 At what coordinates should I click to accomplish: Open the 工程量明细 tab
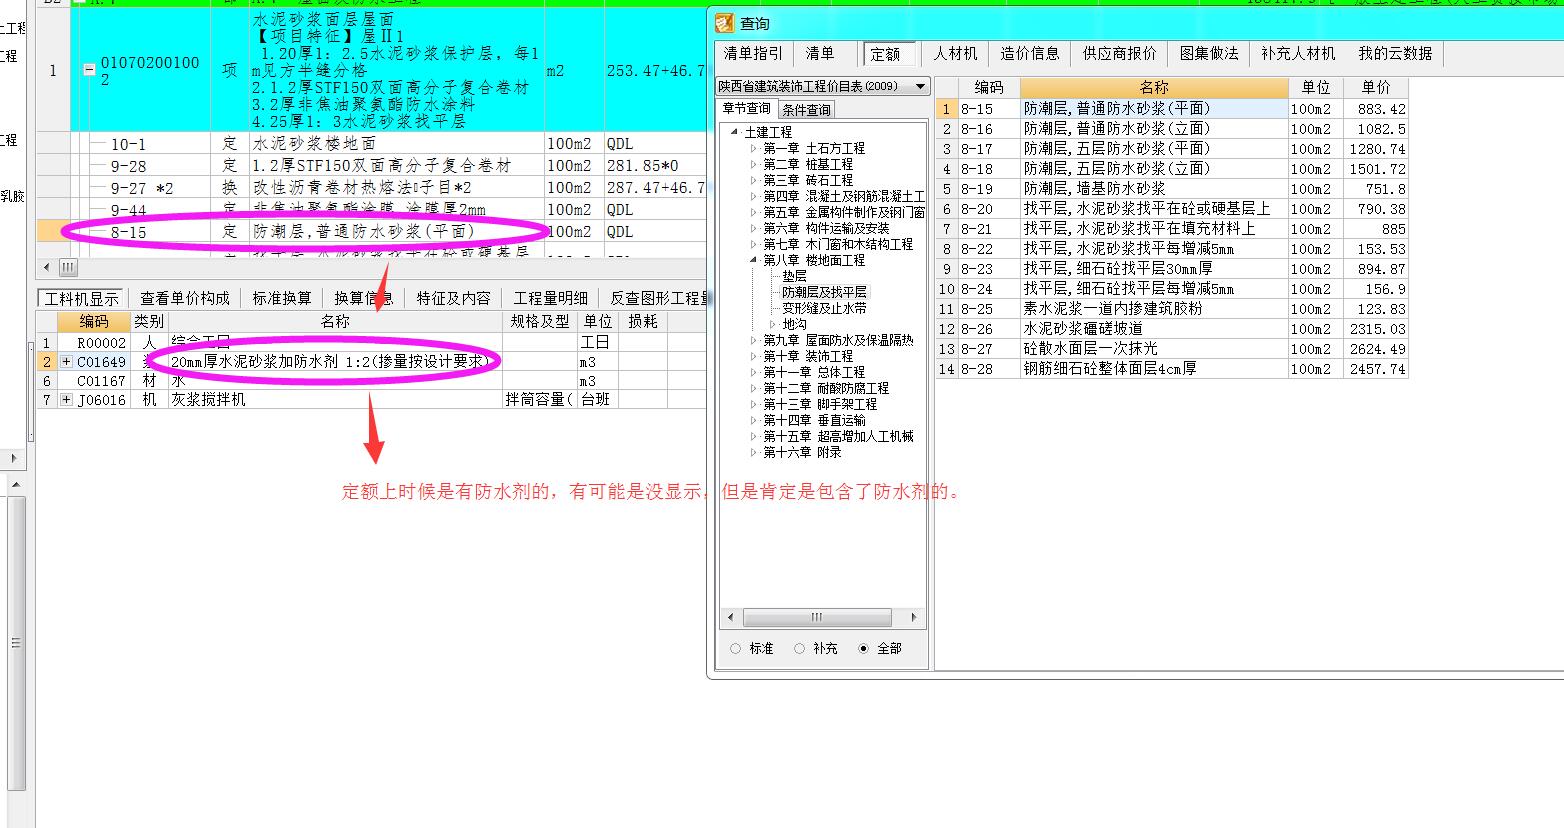coord(551,298)
